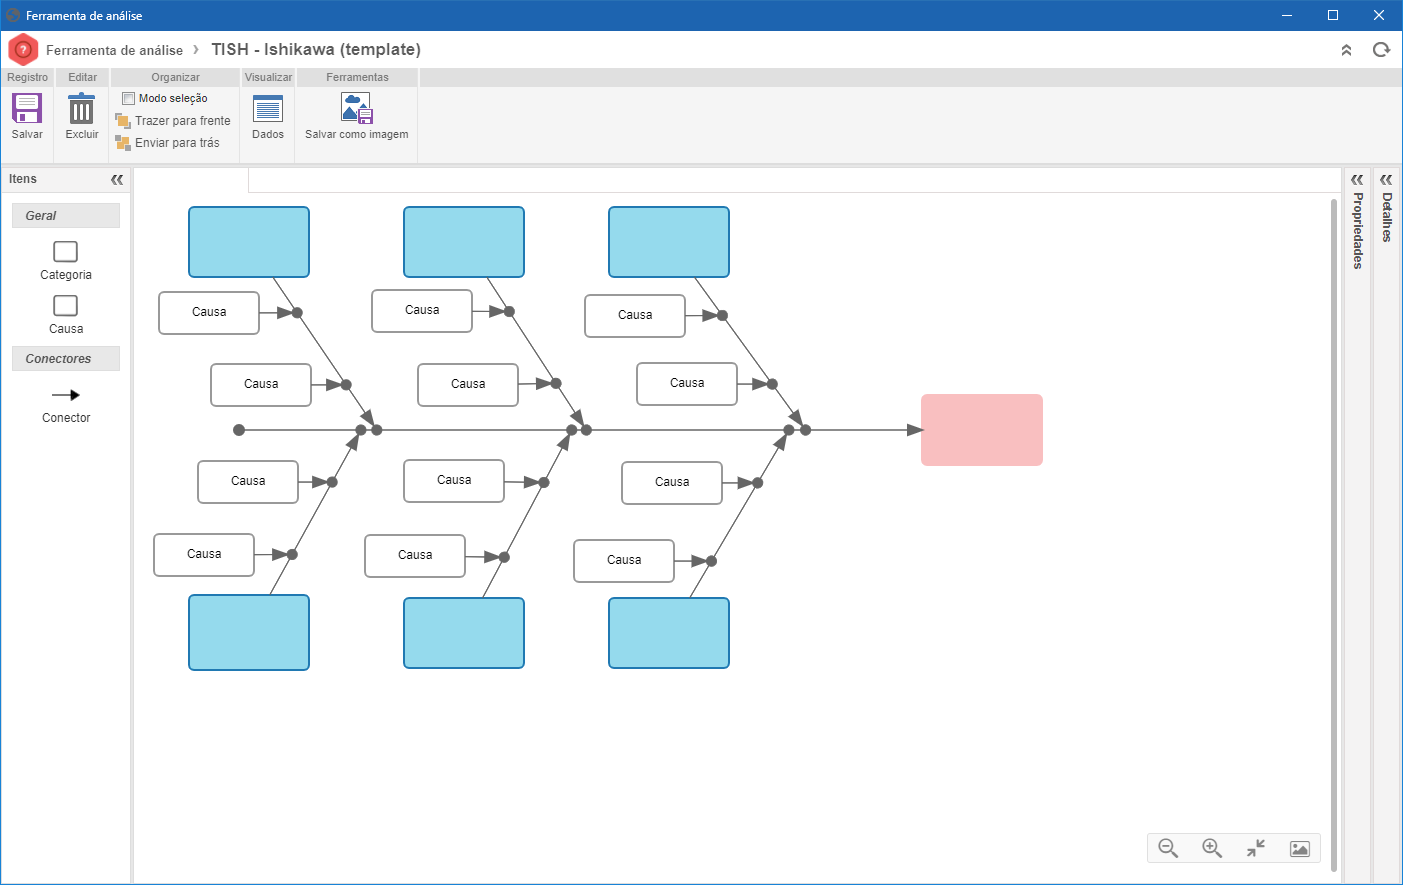The image size is (1403, 885).
Task: Click the red help hexagon icon
Action: click(x=23, y=49)
